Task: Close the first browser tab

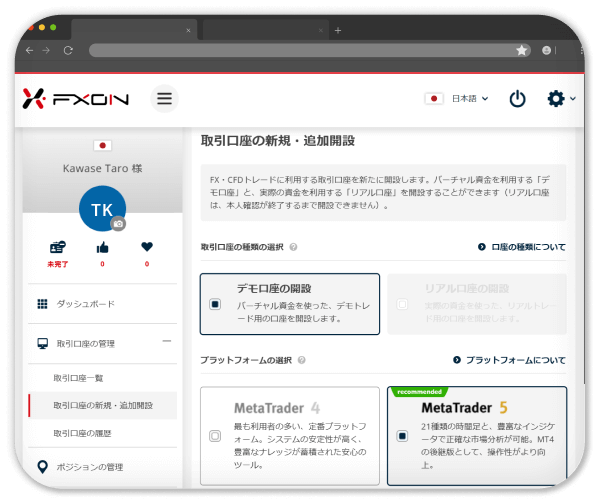Action: (x=188, y=30)
